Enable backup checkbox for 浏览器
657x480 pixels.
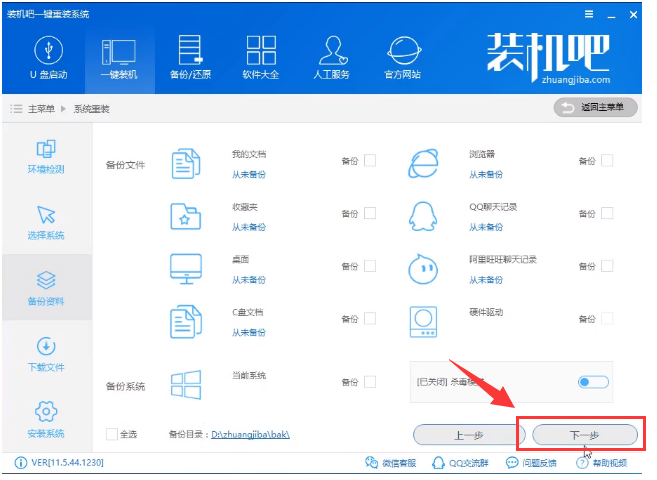point(607,160)
